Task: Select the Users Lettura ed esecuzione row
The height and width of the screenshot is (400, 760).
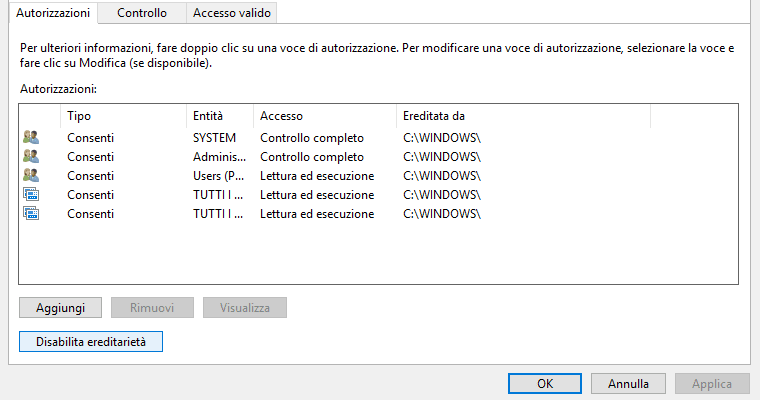Action: click(x=316, y=175)
